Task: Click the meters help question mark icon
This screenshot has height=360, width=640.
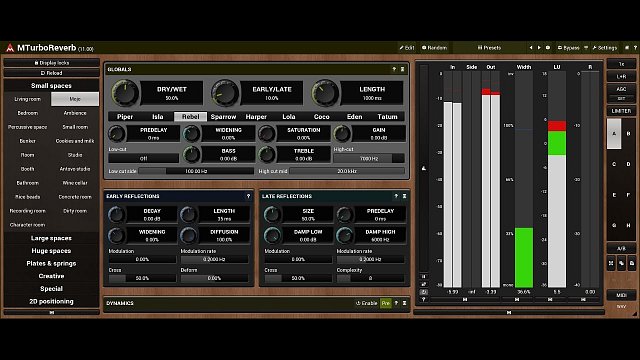Action: [424, 300]
